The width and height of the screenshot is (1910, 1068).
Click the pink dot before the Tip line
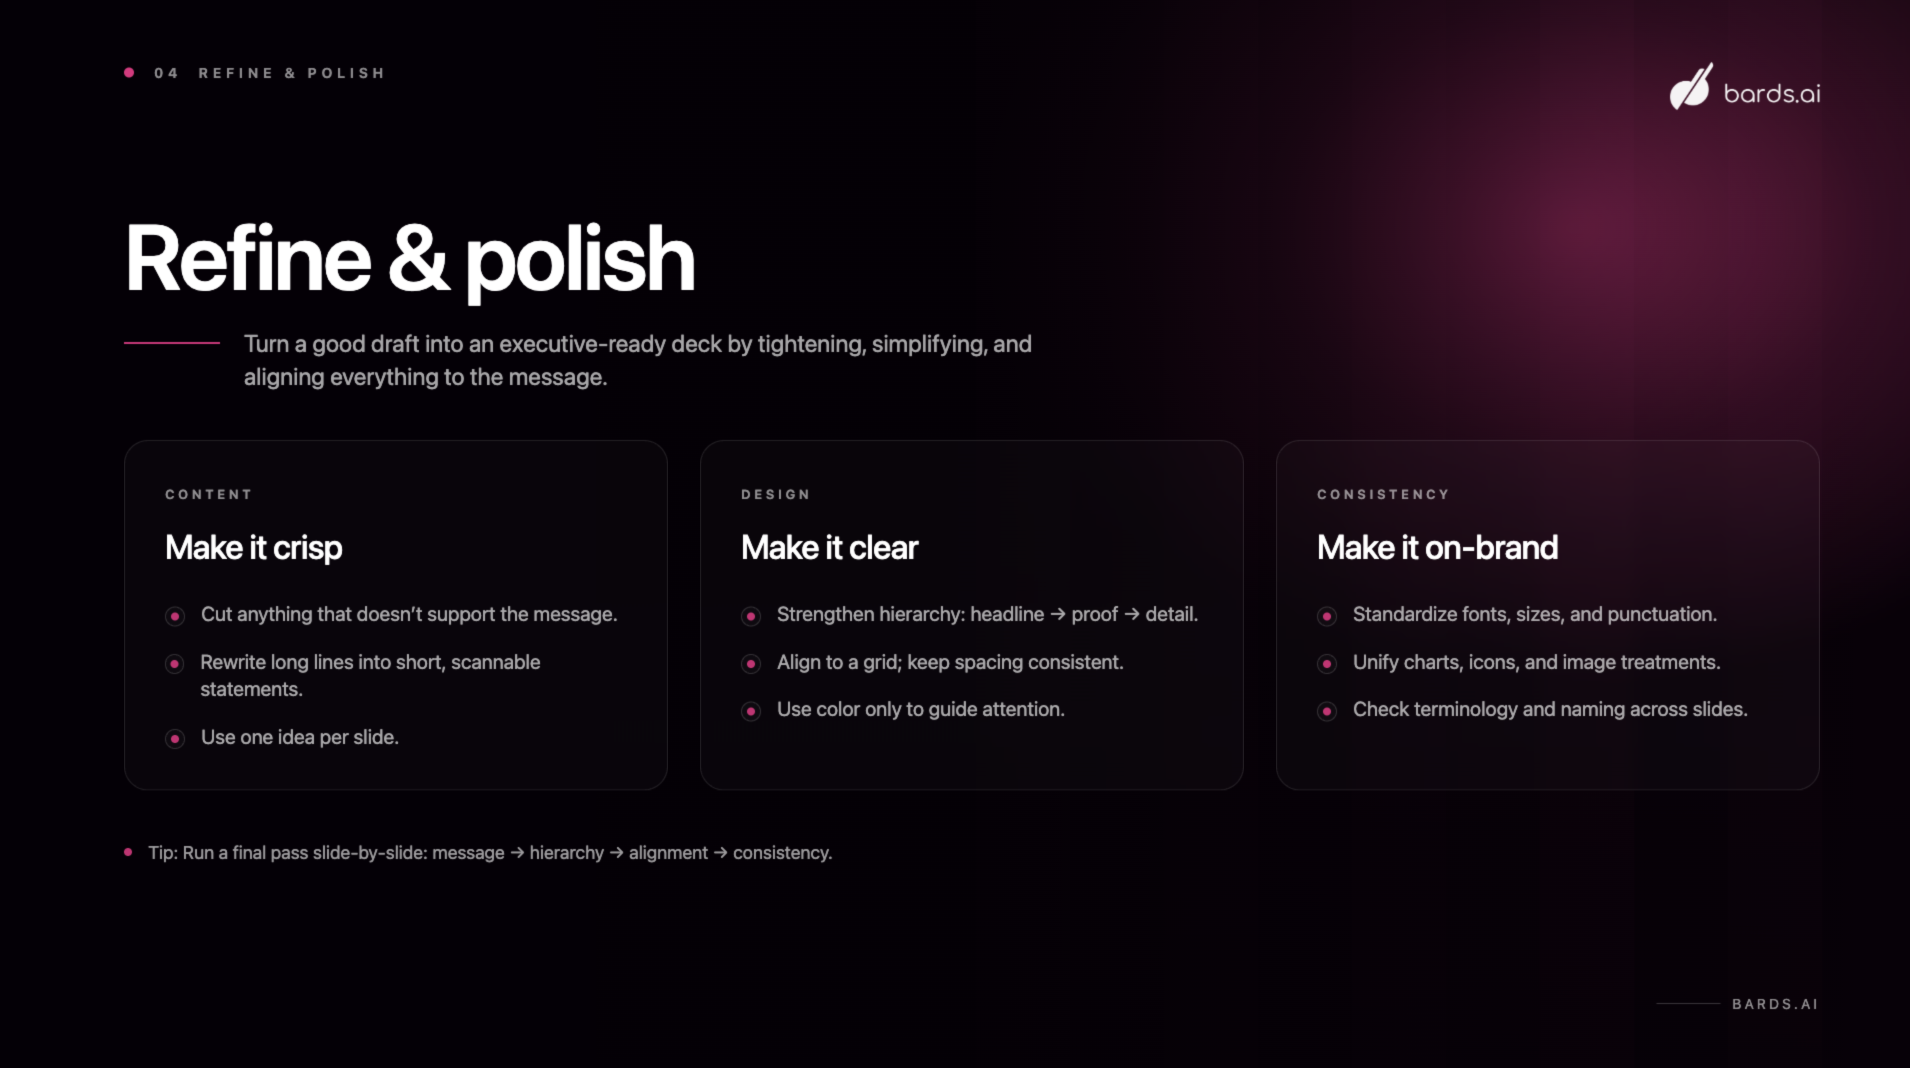click(x=128, y=852)
